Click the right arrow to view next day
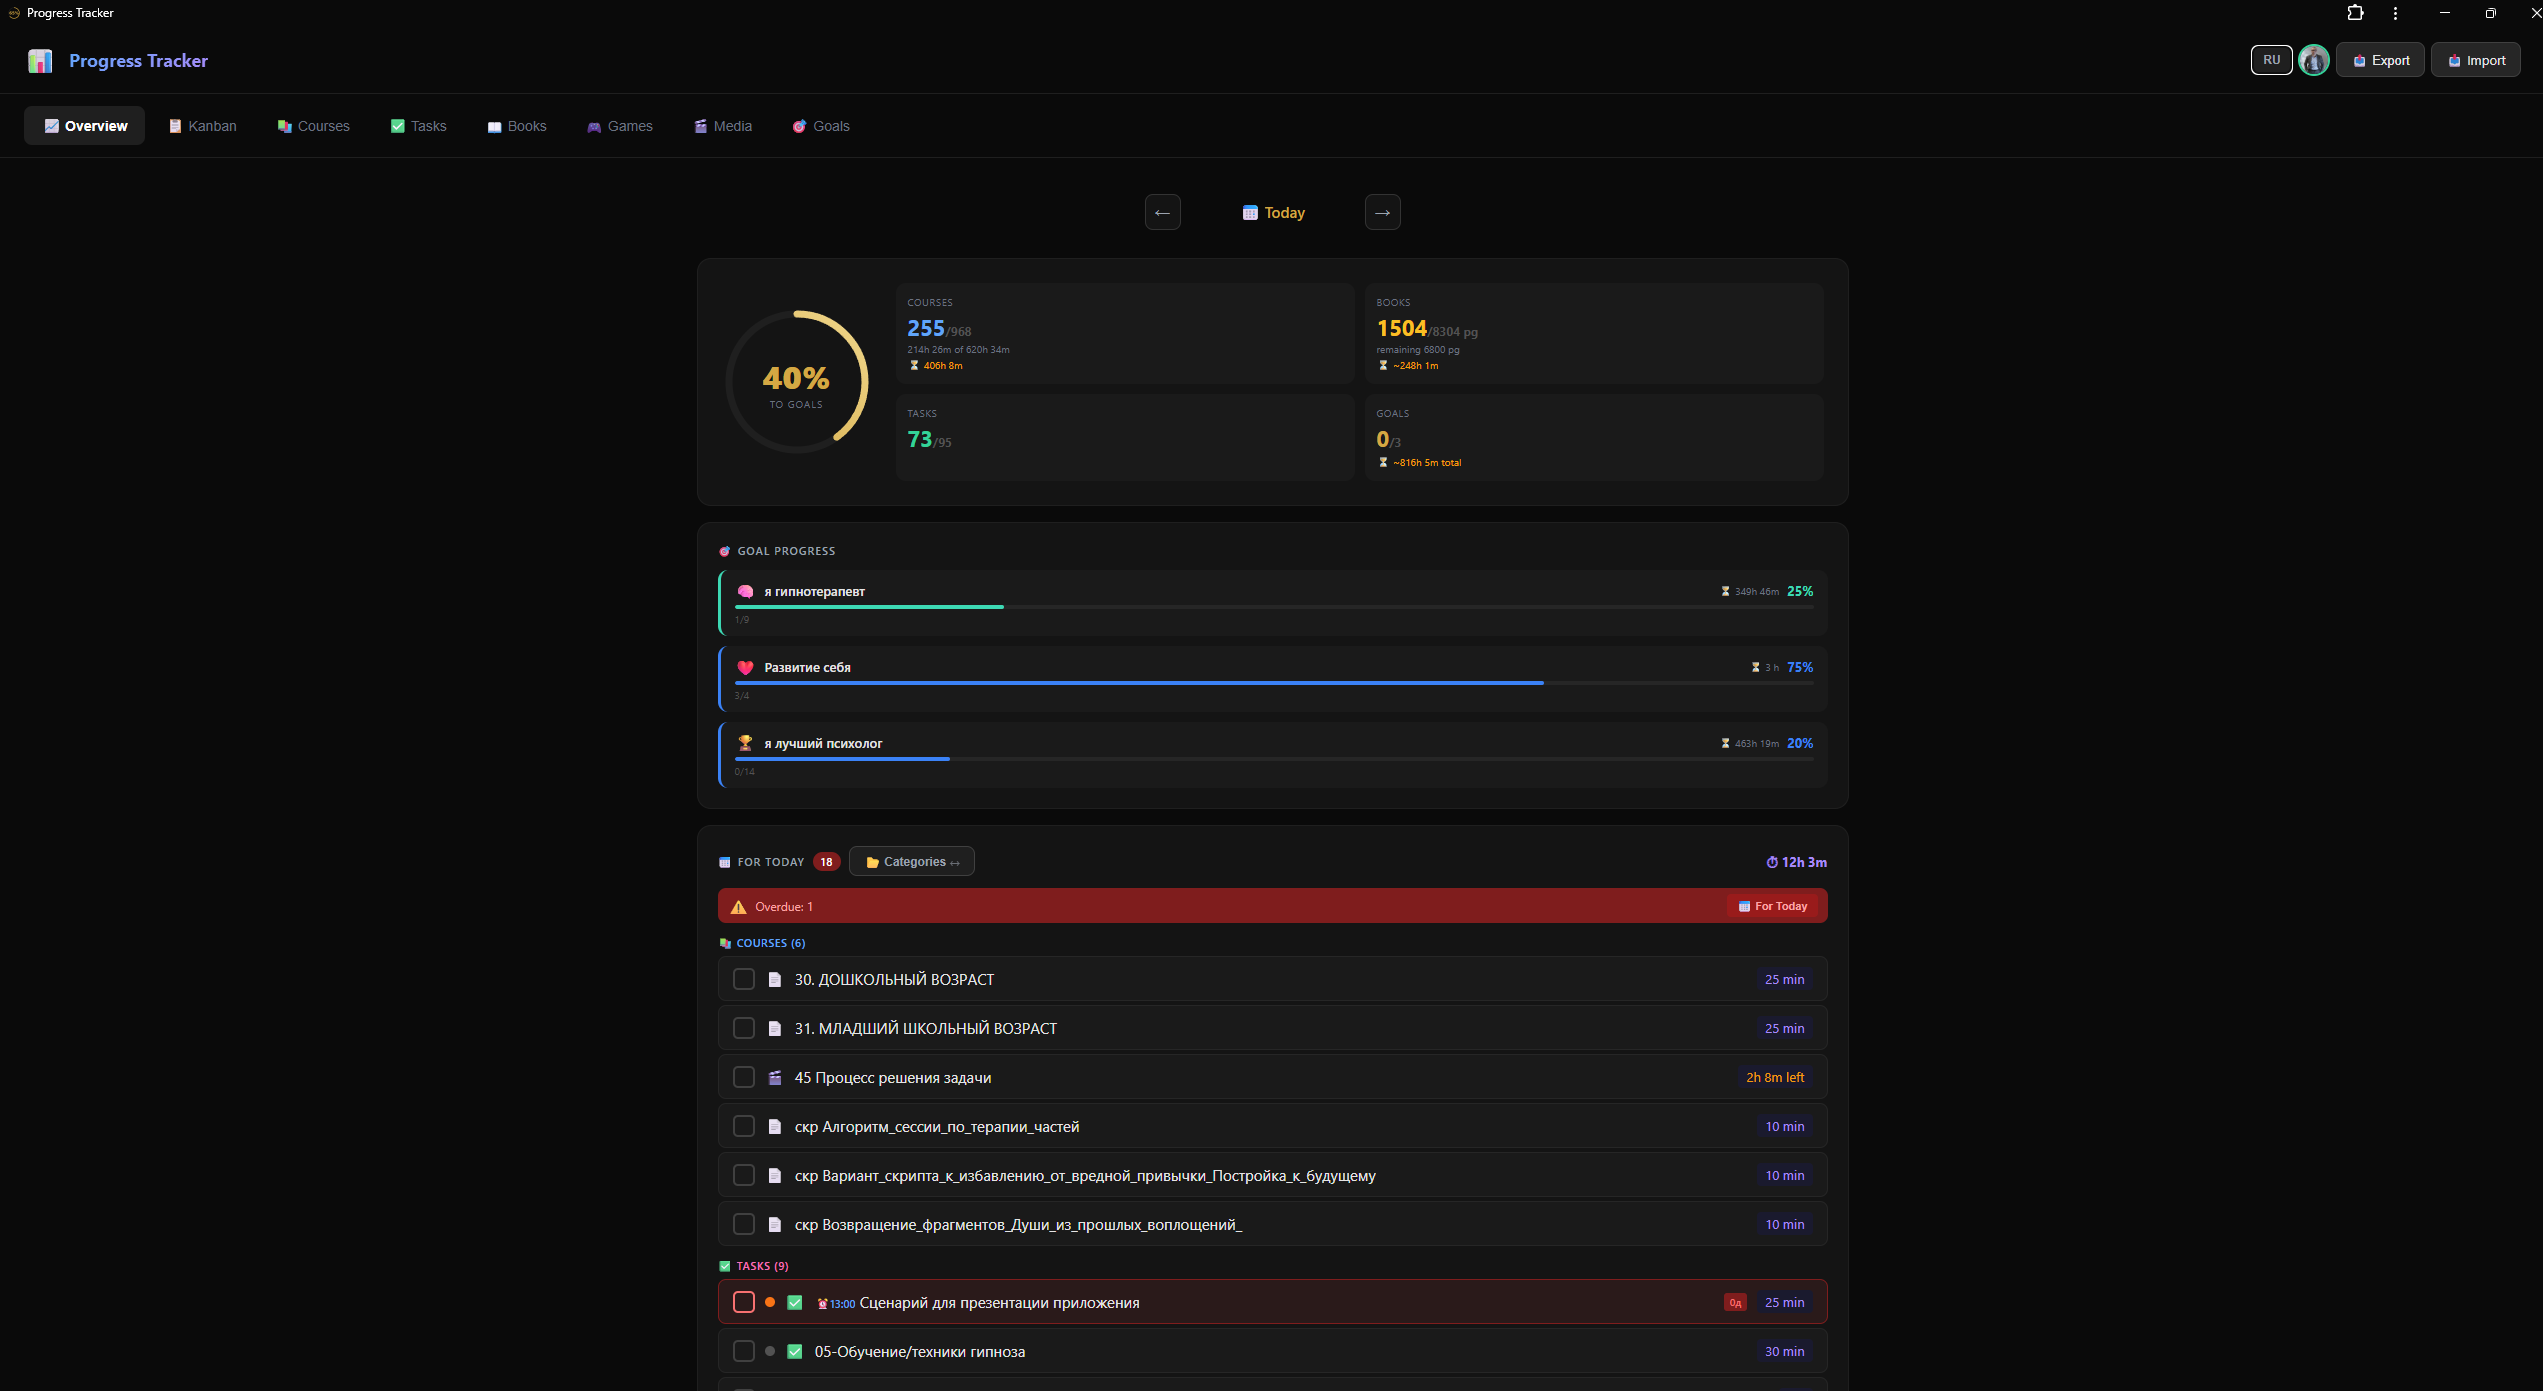The width and height of the screenshot is (2543, 1391). pos(1382,212)
